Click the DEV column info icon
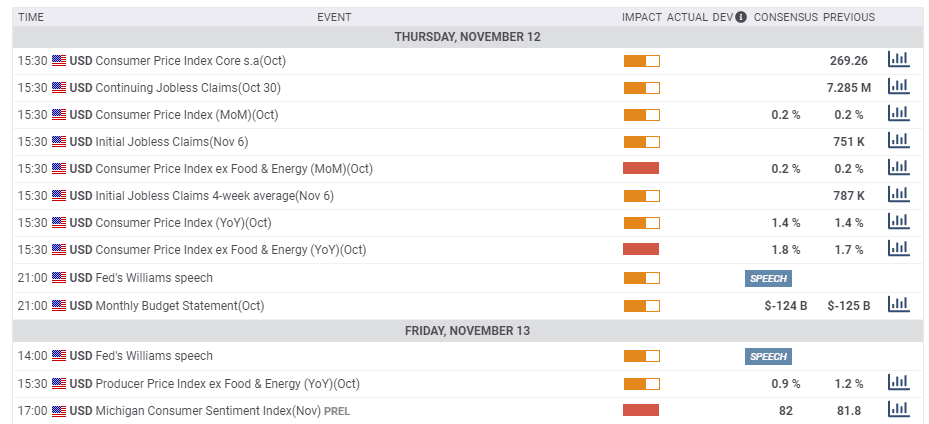Viewport: 929px width, 424px height. [741, 17]
